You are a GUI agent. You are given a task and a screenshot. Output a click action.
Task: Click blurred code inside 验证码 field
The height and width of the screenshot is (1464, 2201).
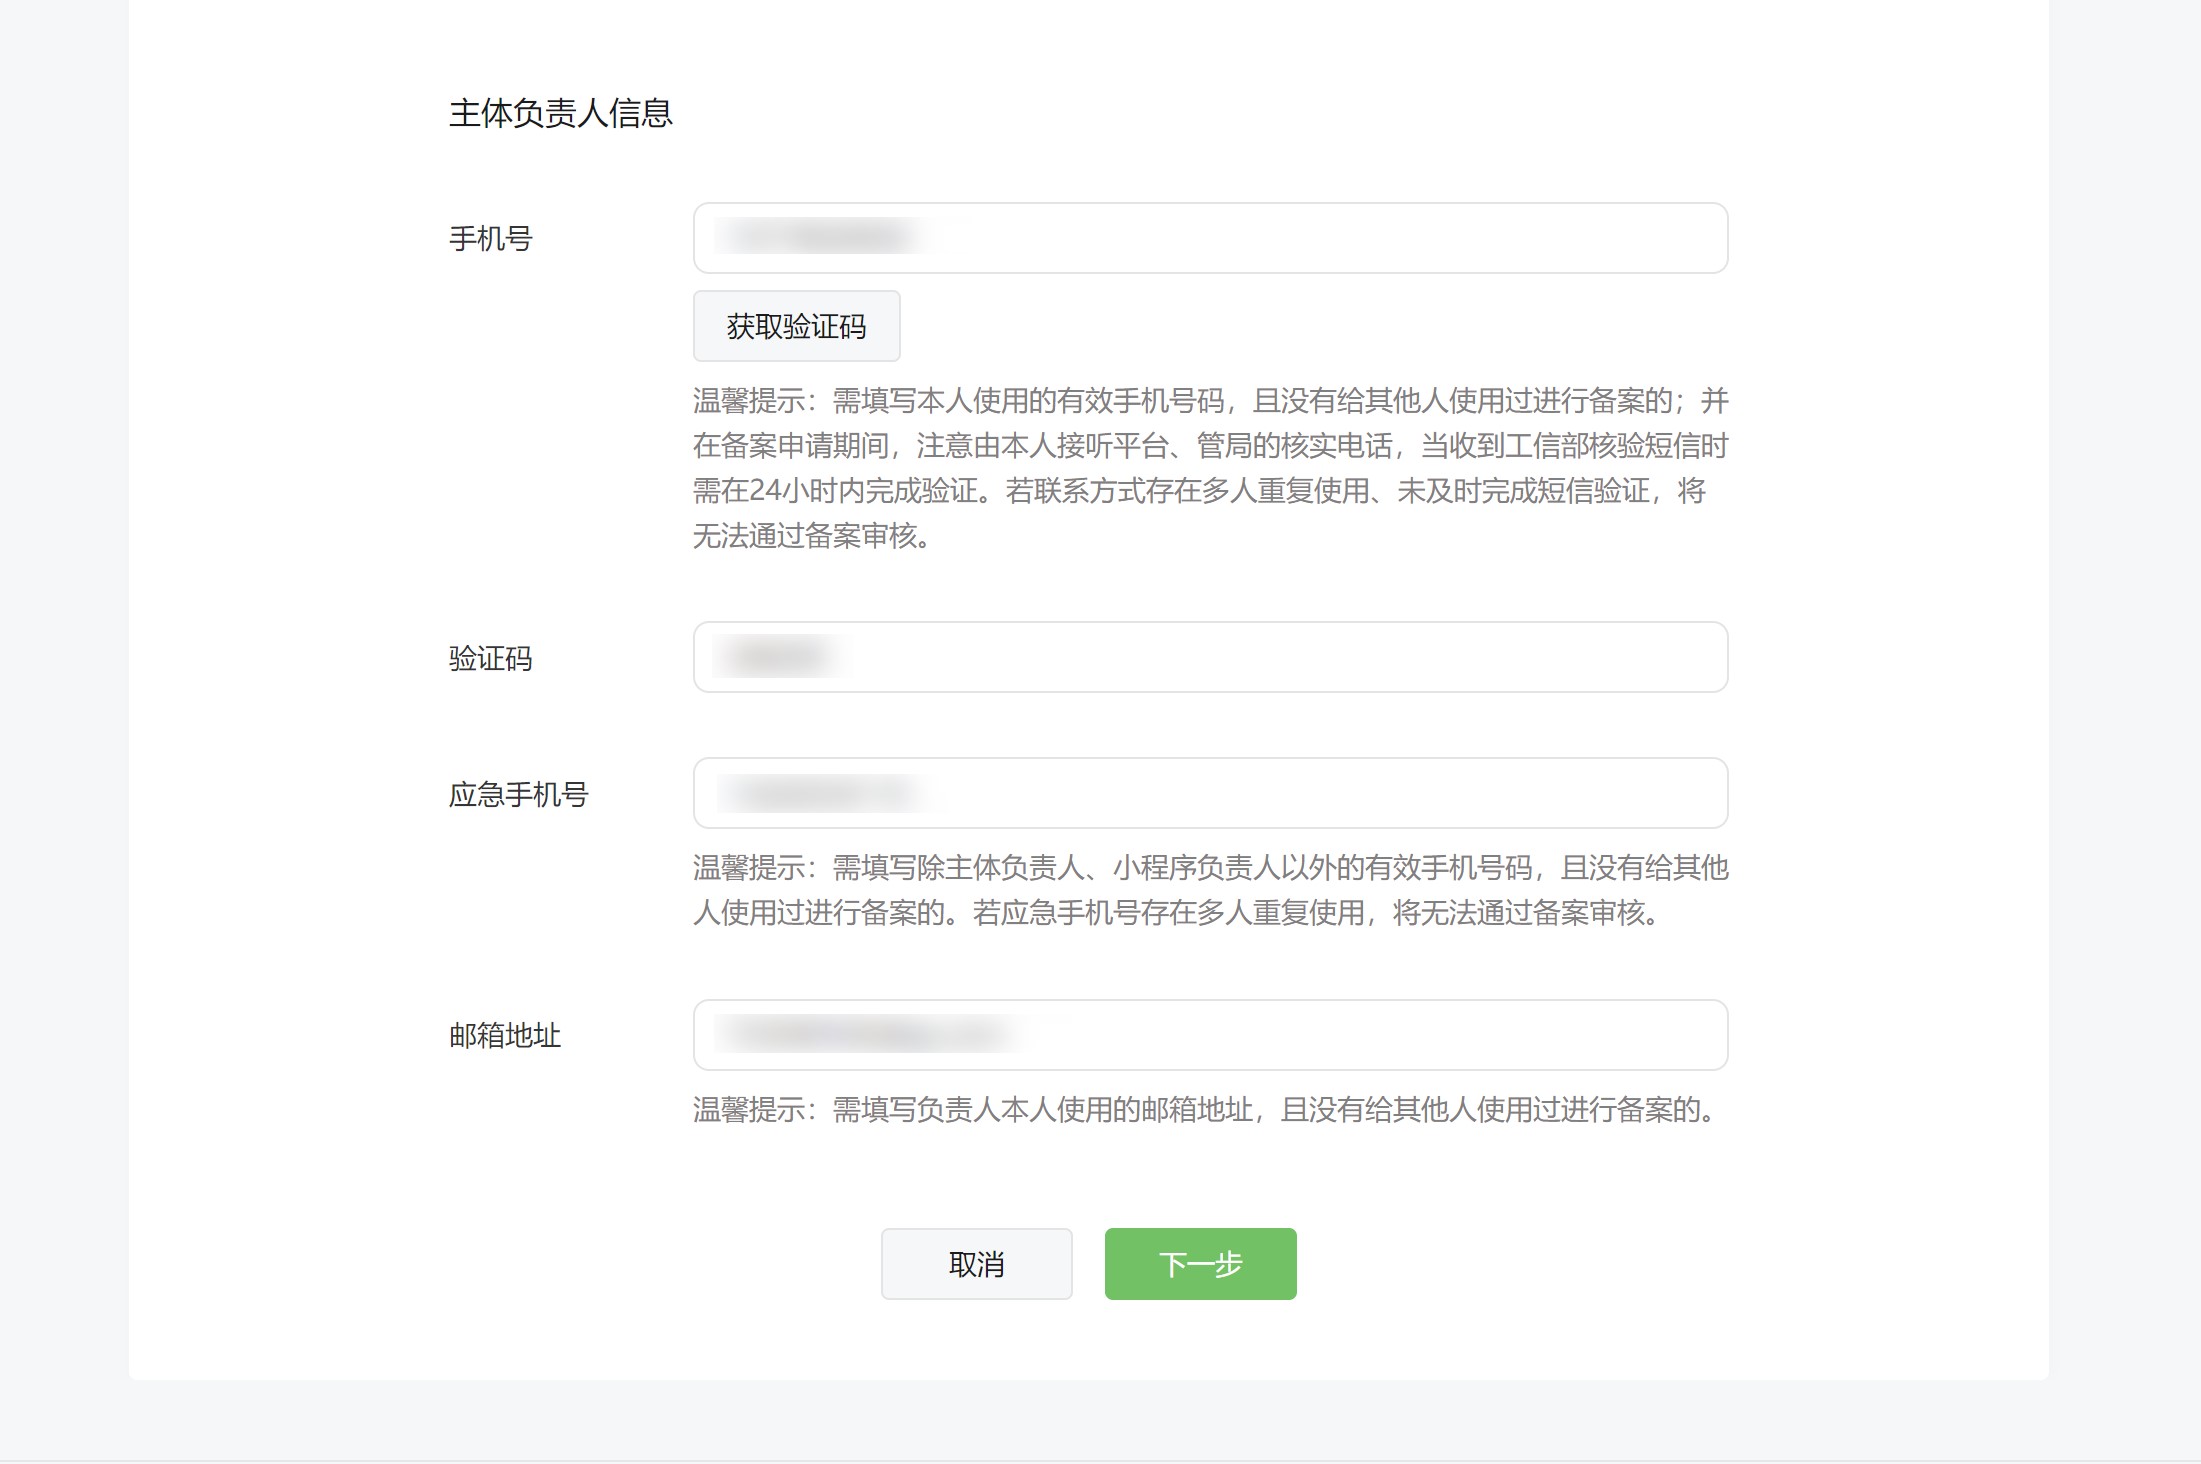780,657
